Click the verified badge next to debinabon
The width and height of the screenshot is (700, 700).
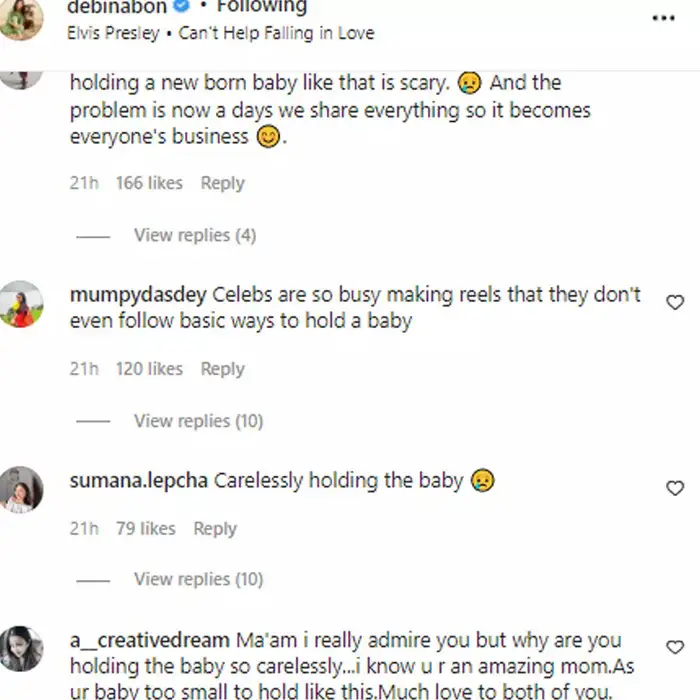183,6
